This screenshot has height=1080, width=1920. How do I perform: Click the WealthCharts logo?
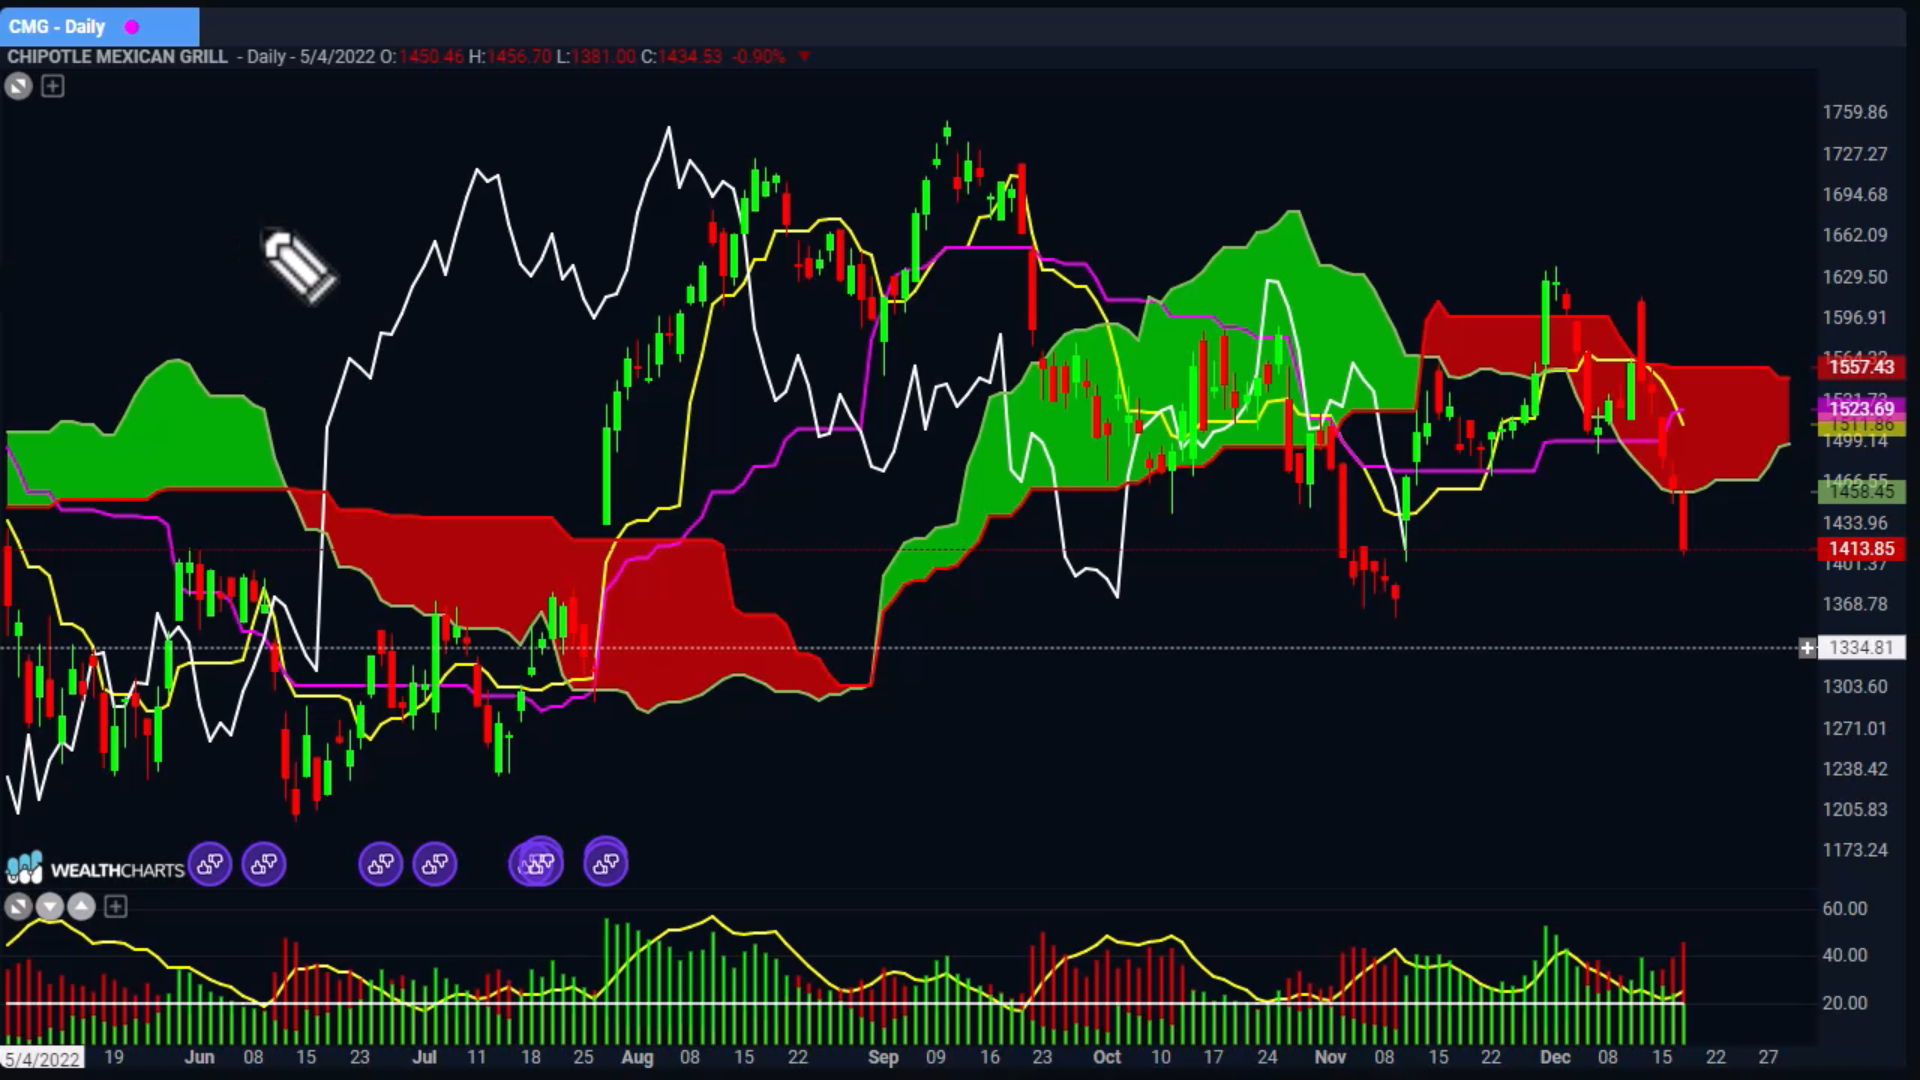point(95,868)
